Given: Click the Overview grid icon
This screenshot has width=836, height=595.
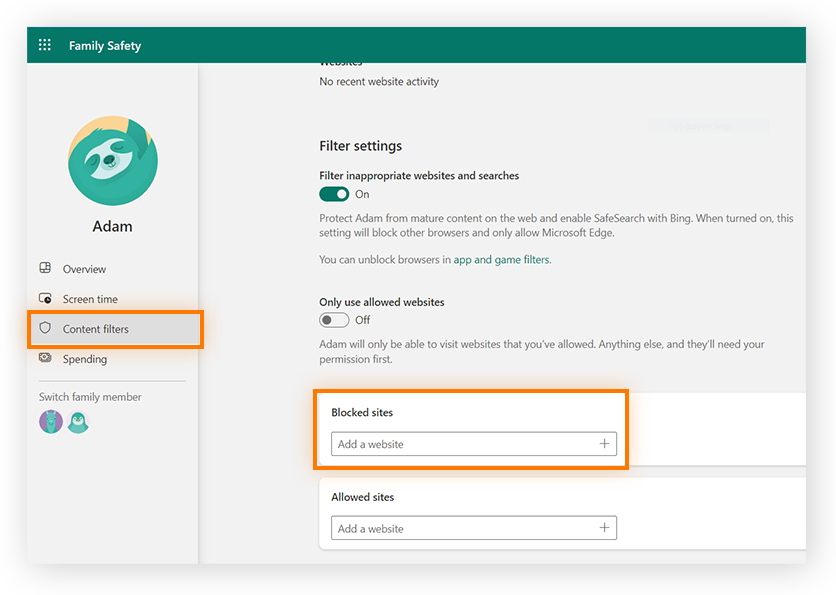Looking at the screenshot, I should (x=45, y=268).
